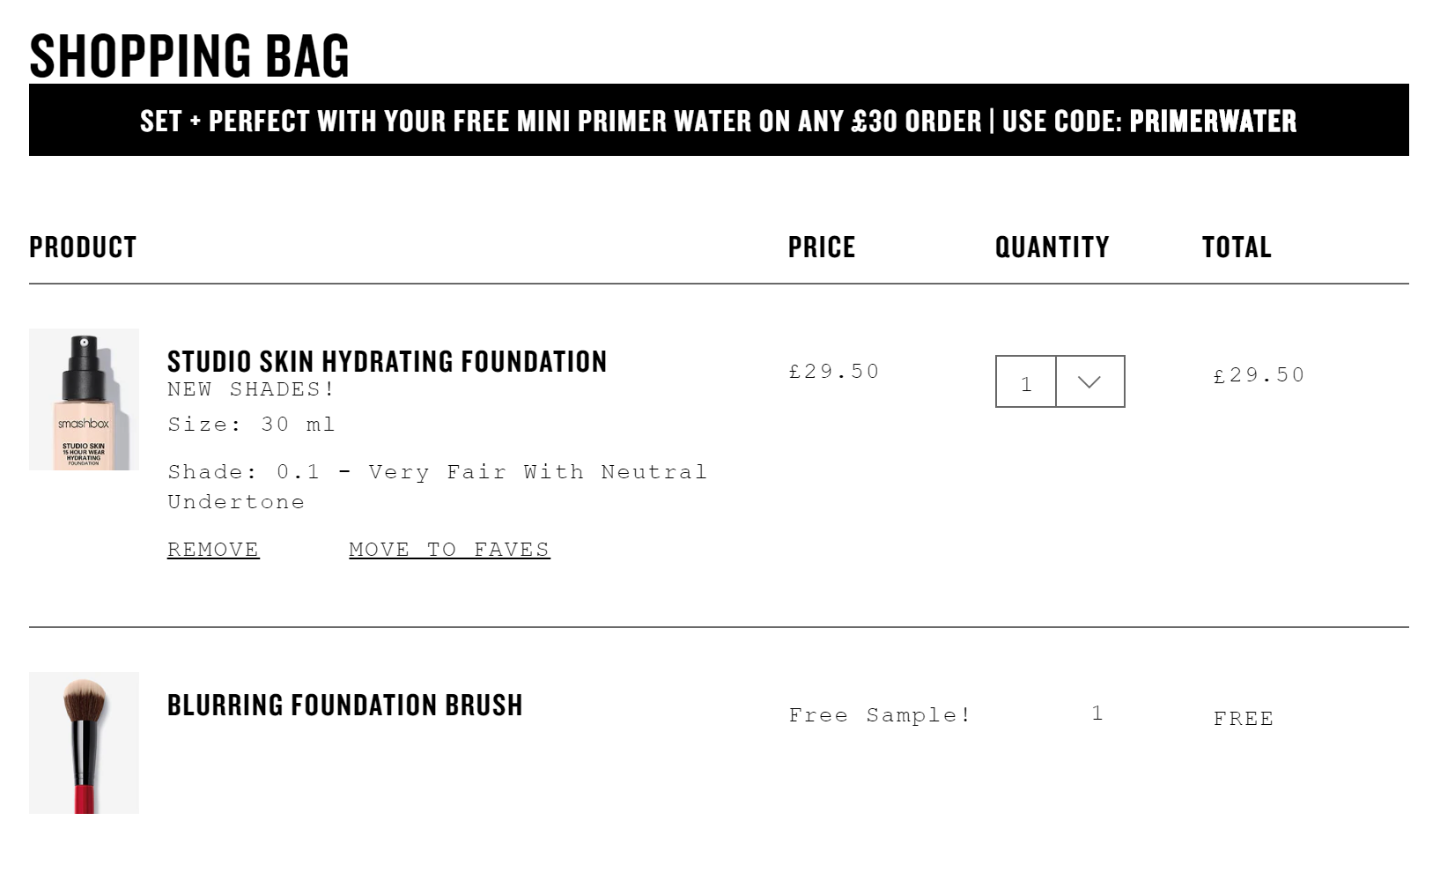Click the quantity value box showing 1
1440x887 pixels.
pos(1026,382)
